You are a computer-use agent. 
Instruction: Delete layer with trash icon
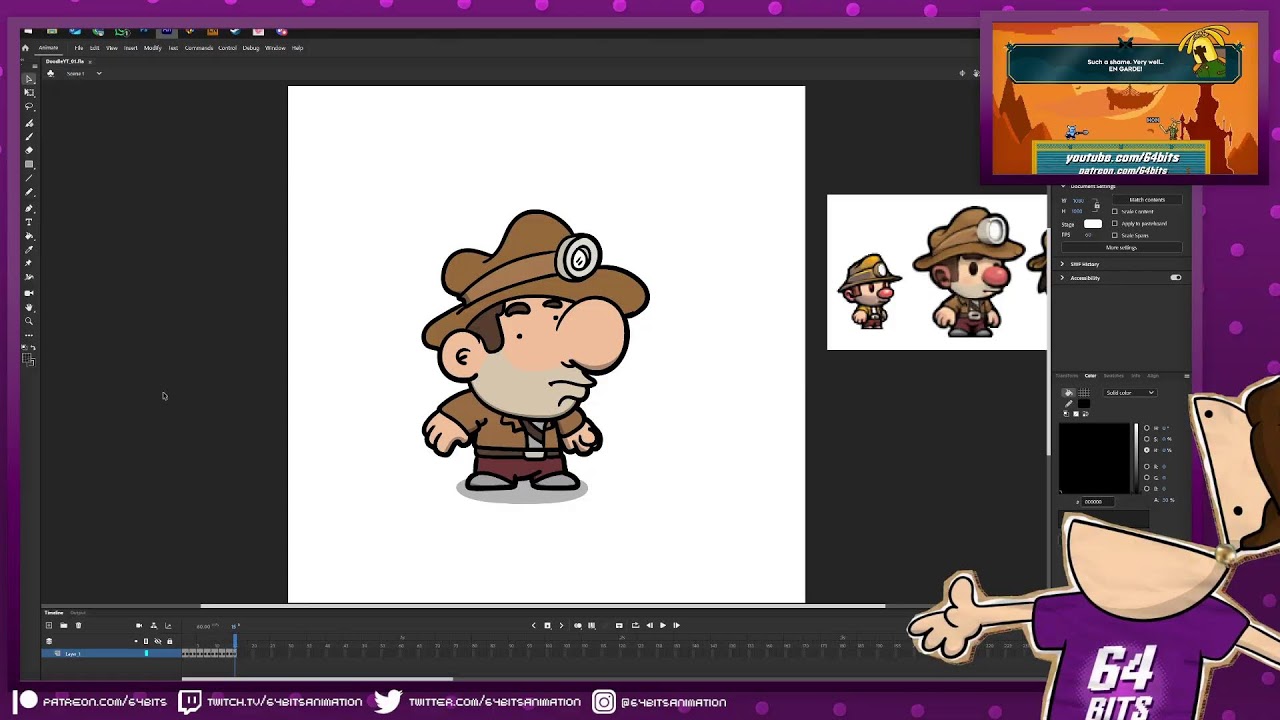78,626
